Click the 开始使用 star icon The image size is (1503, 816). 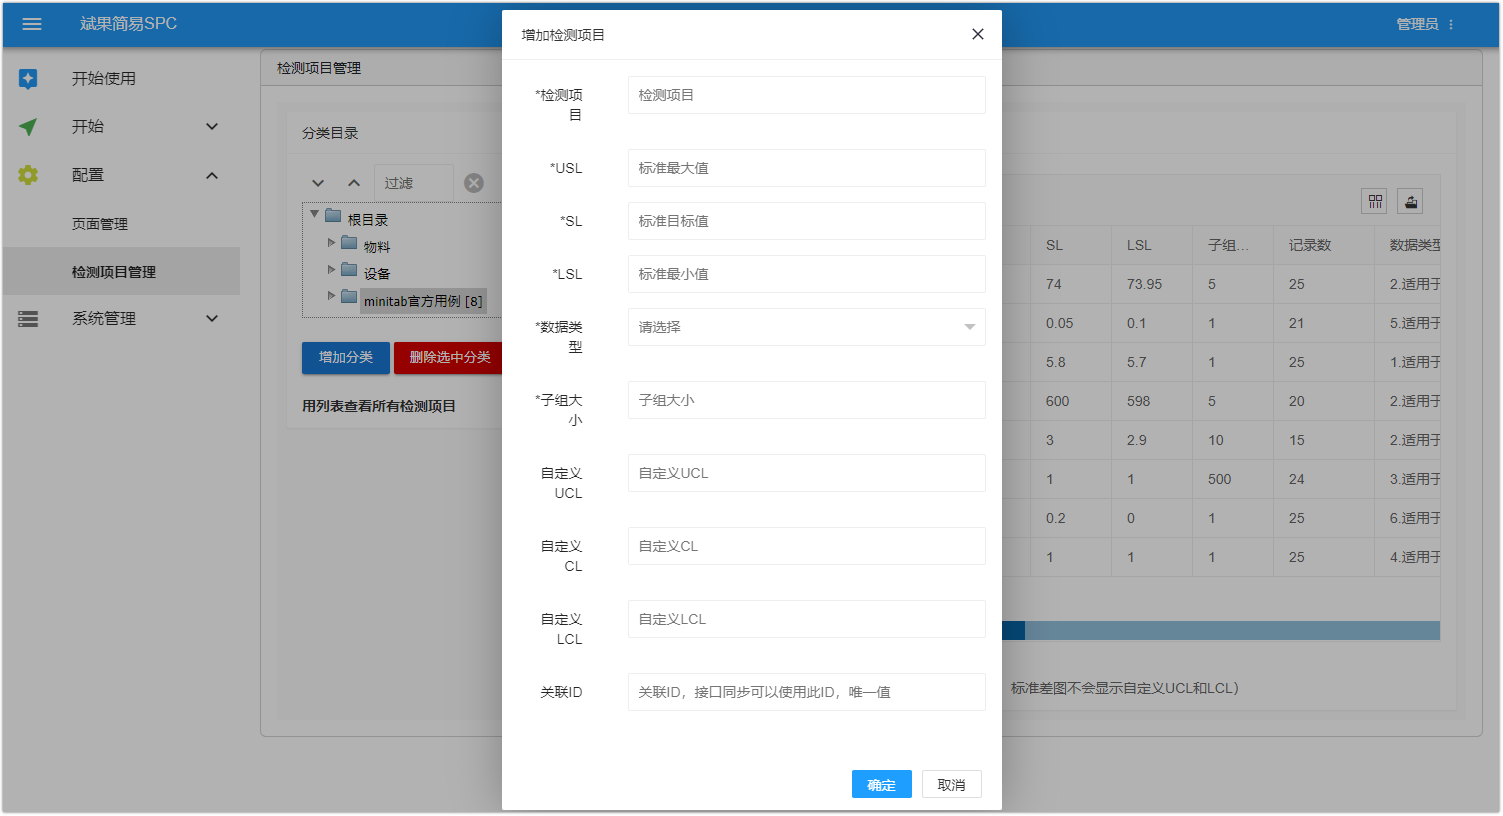pyautogui.click(x=28, y=78)
